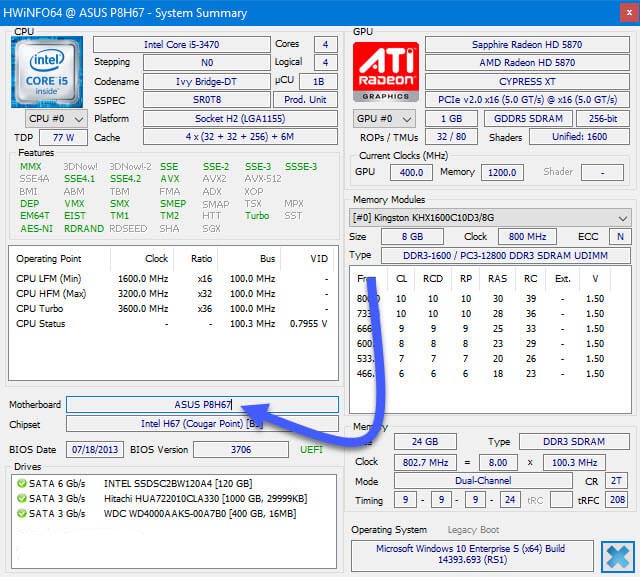Click the green UEFI label

click(x=311, y=450)
